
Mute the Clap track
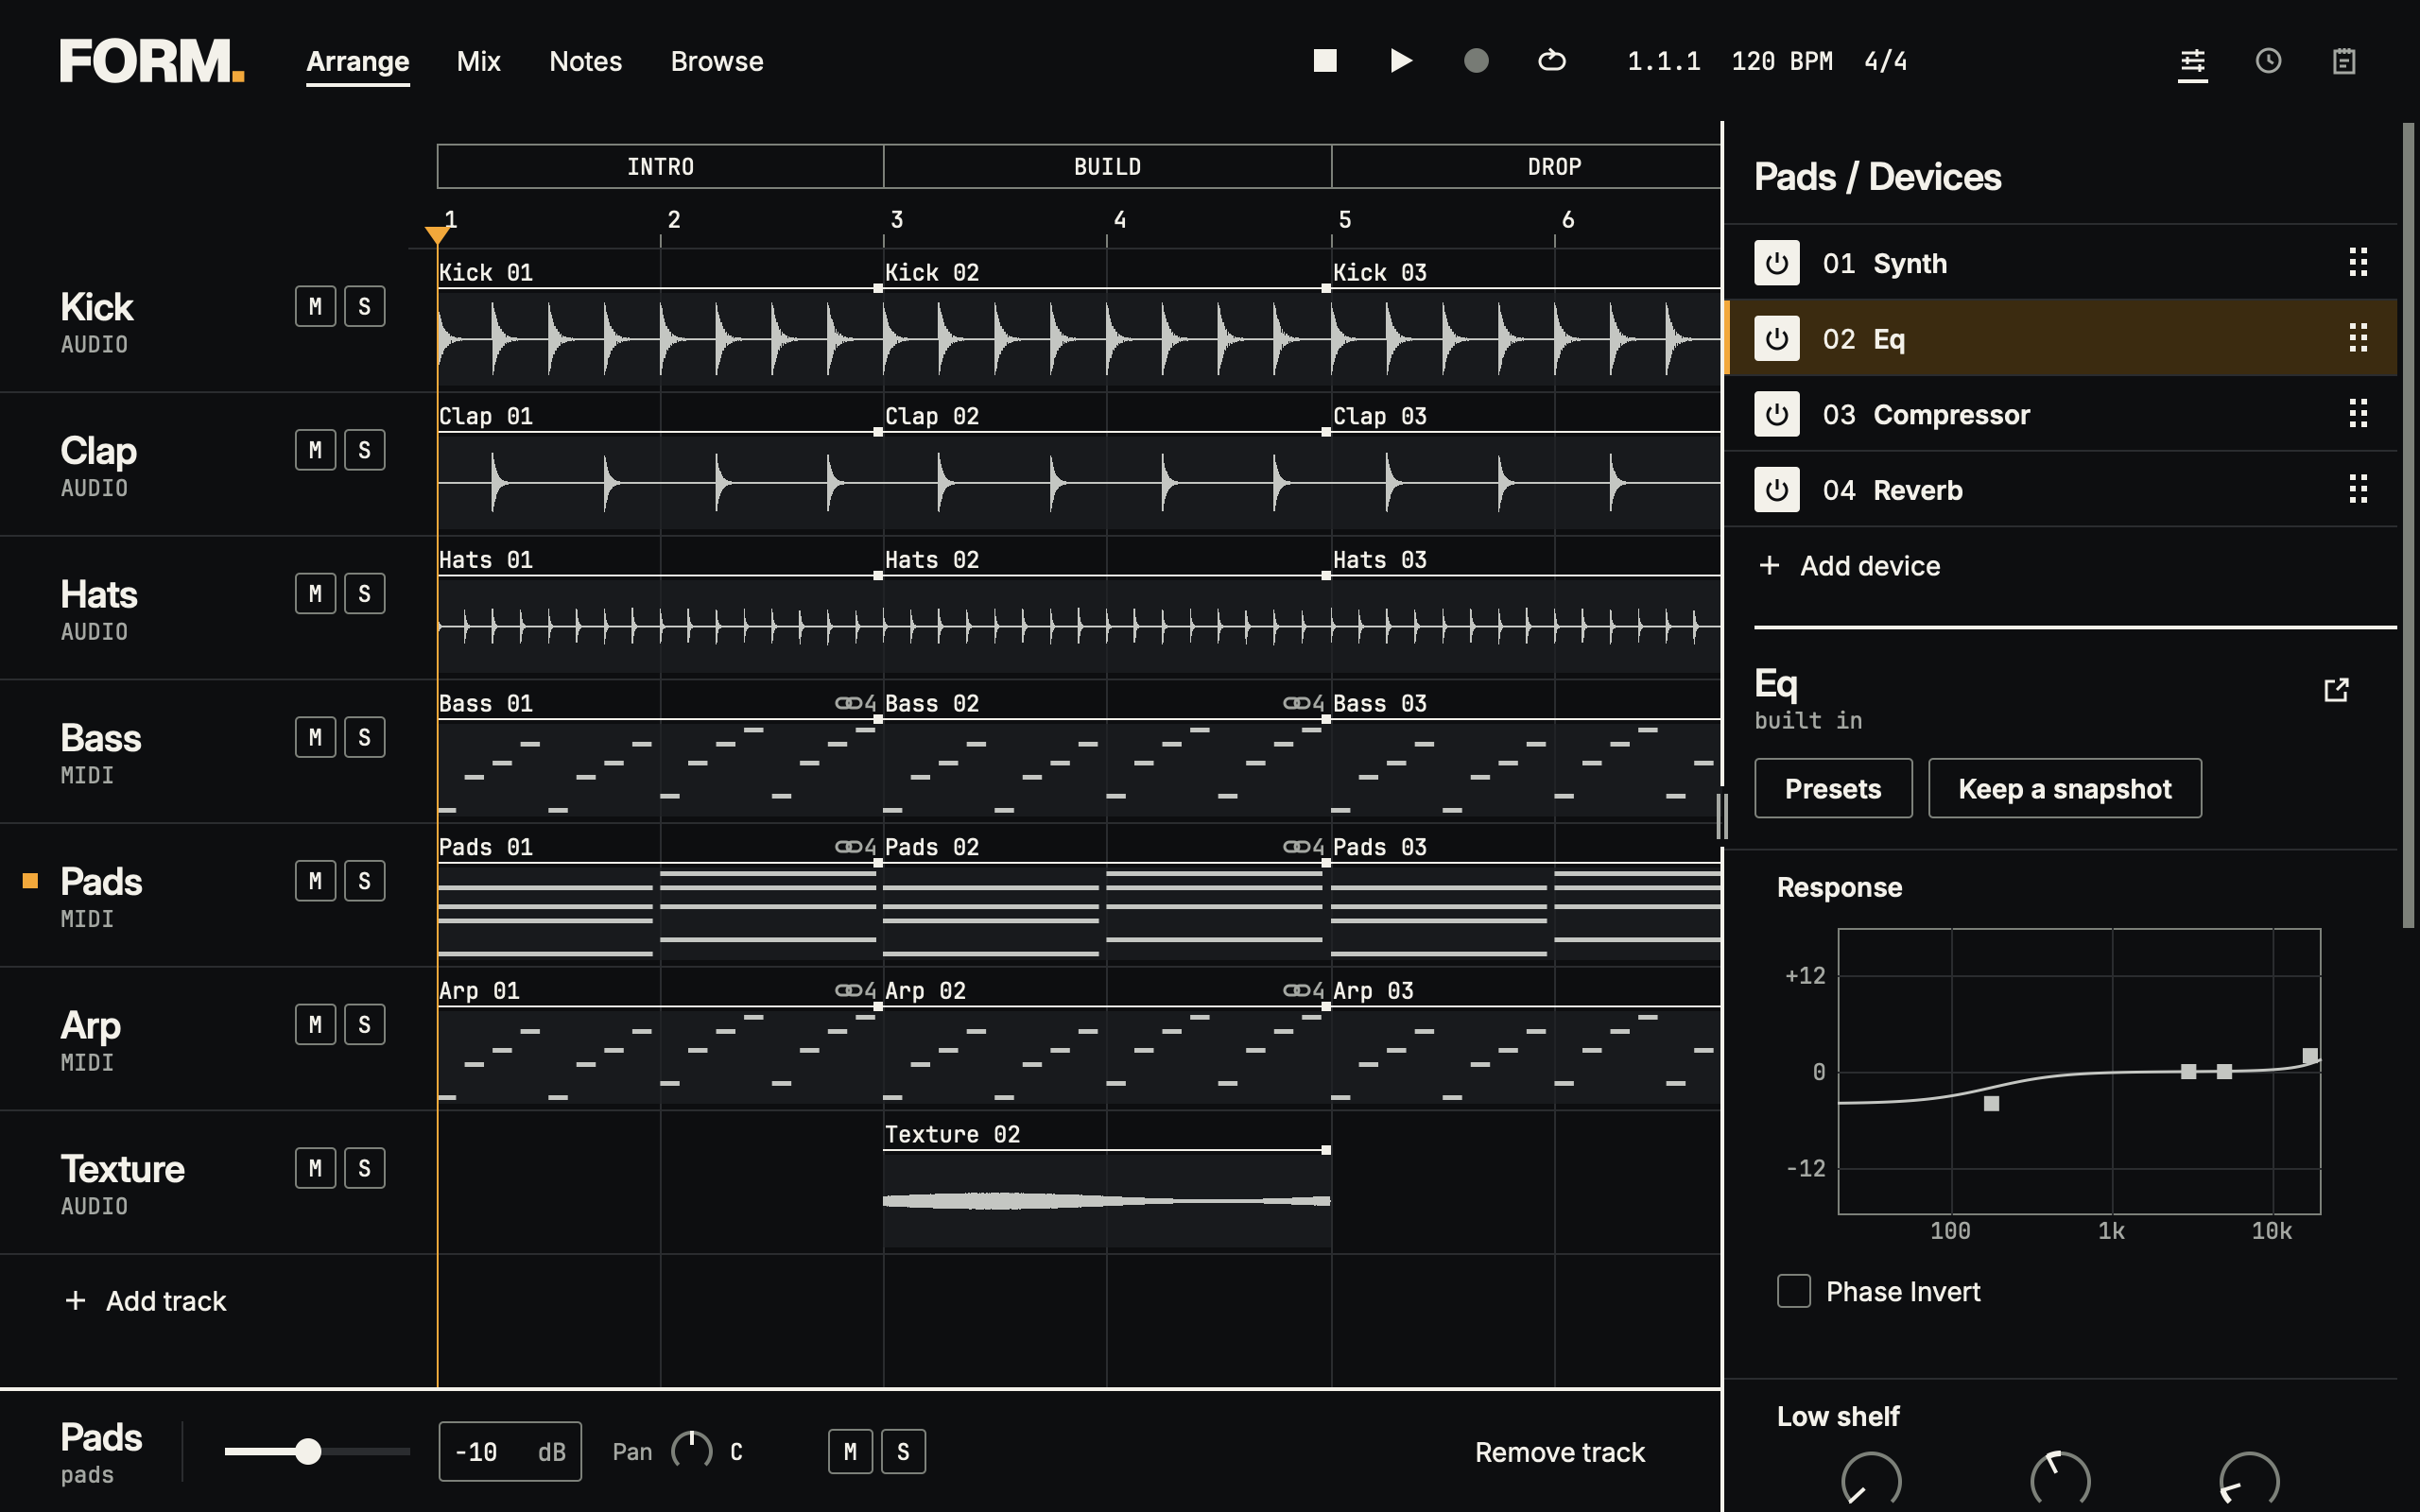(315, 450)
